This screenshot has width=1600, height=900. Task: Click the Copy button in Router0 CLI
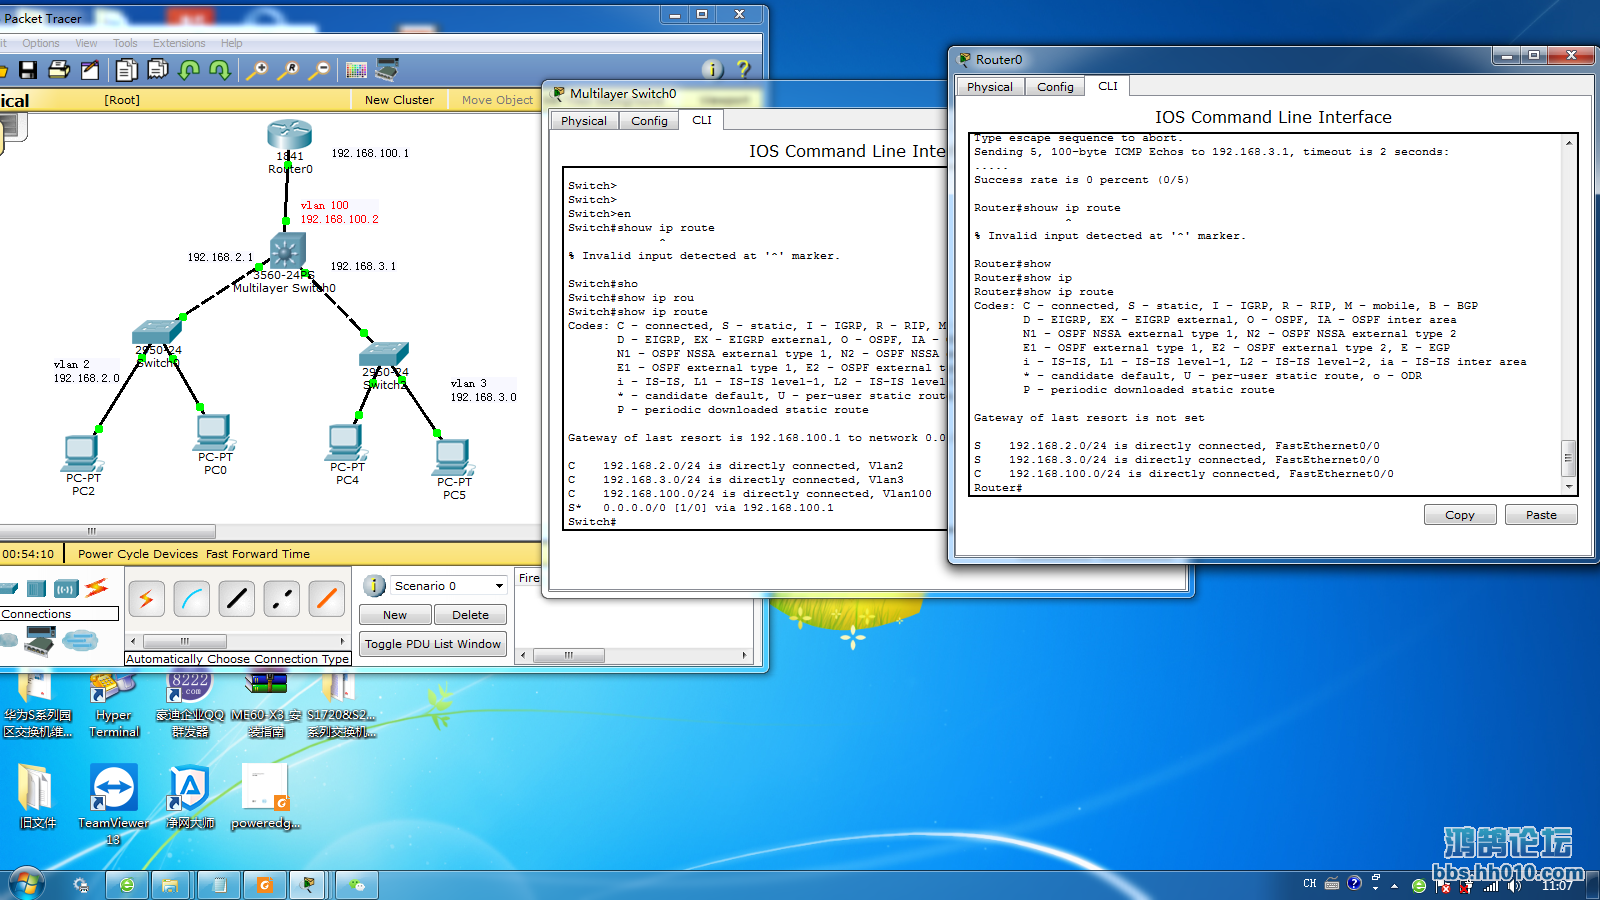1460,515
